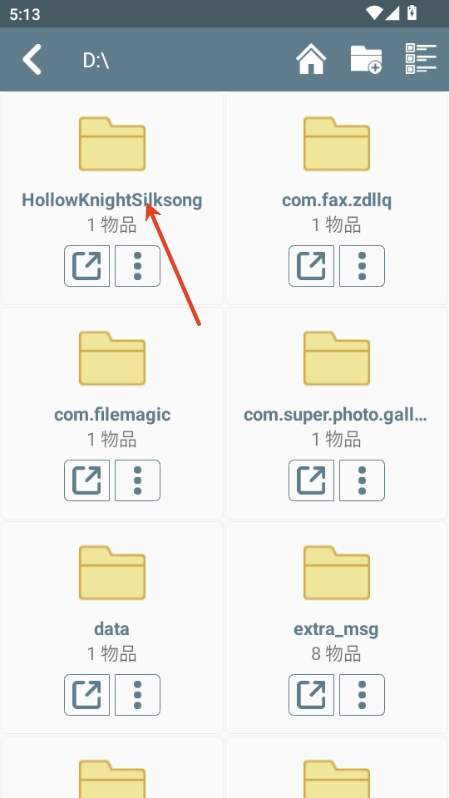Tap export icon for com.filemagic folder
Screen dimensions: 449x798
coord(87,480)
